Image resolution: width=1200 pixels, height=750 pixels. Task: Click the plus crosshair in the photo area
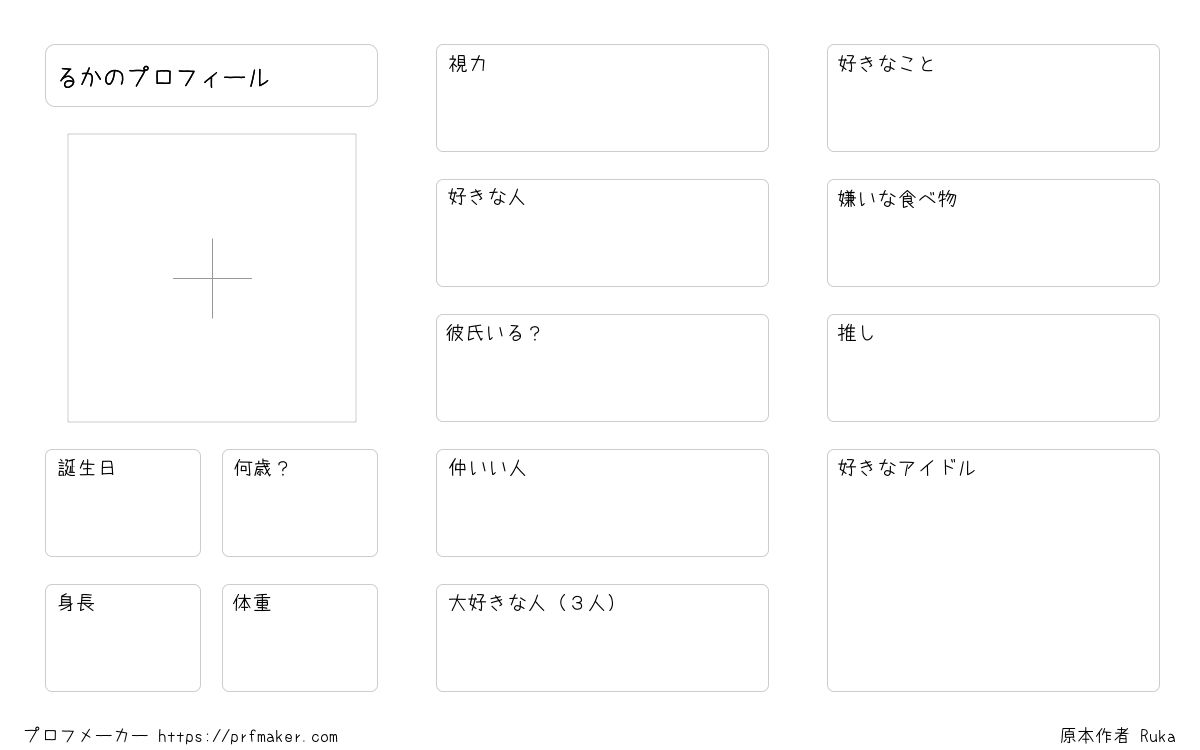[x=212, y=278]
